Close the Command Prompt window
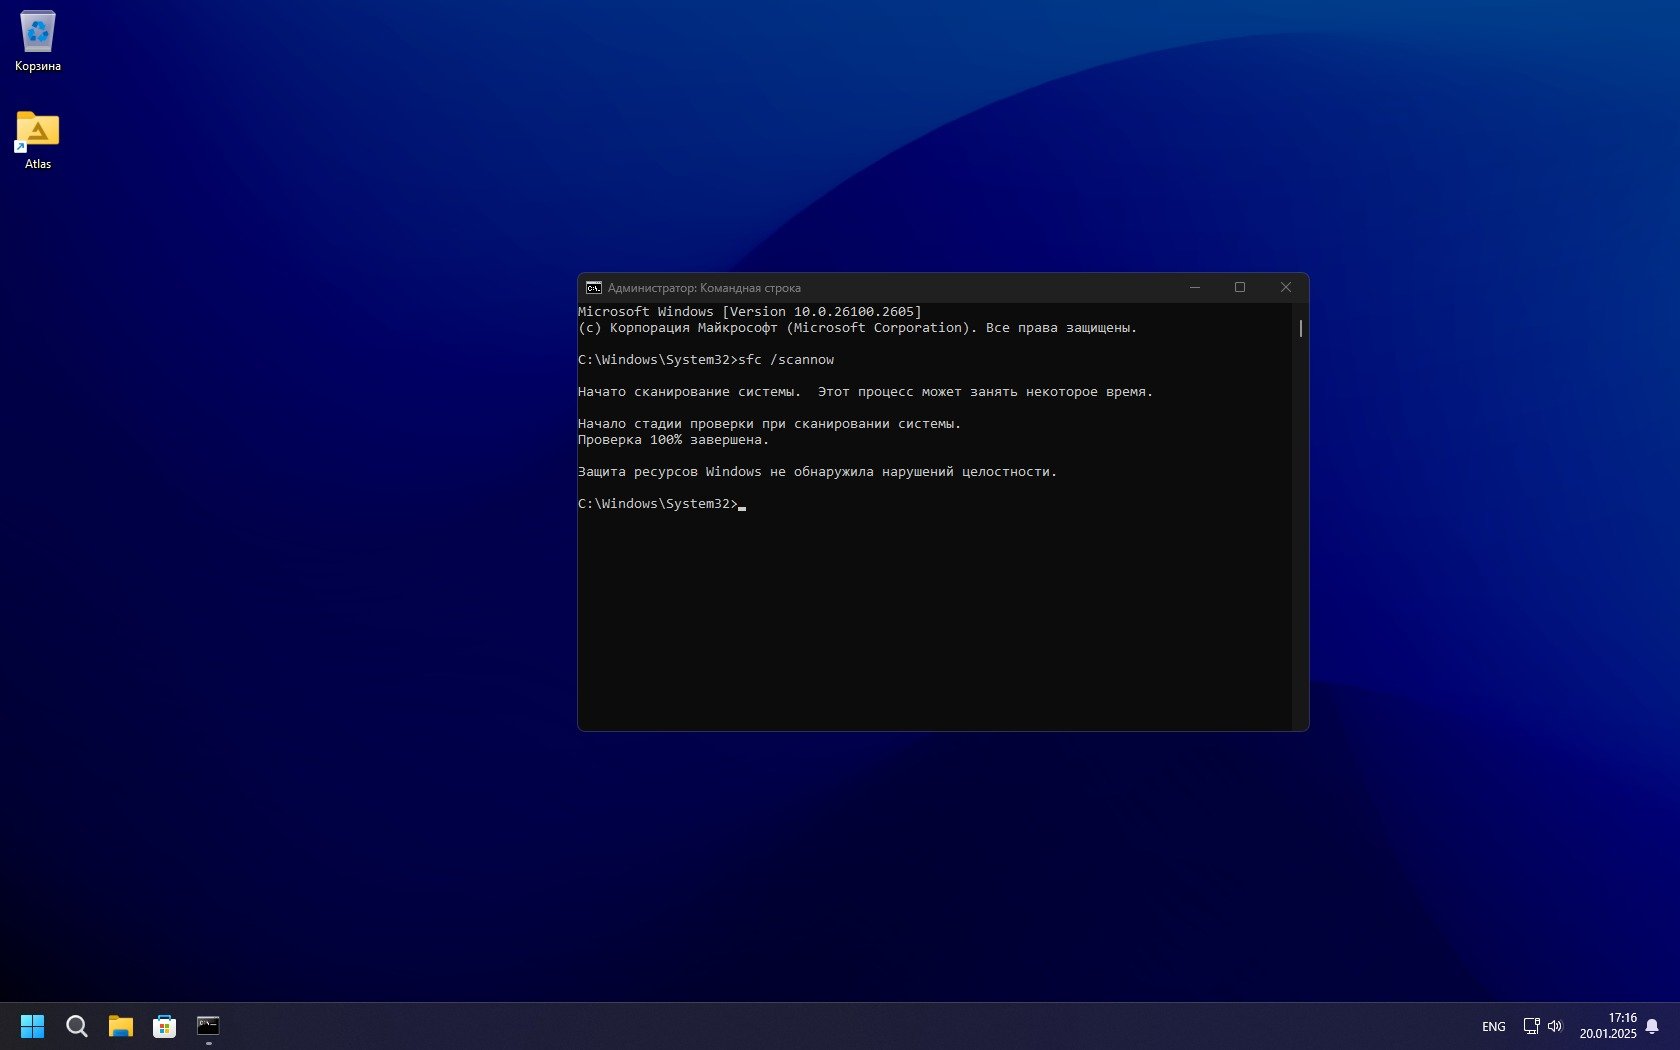 click(1286, 288)
